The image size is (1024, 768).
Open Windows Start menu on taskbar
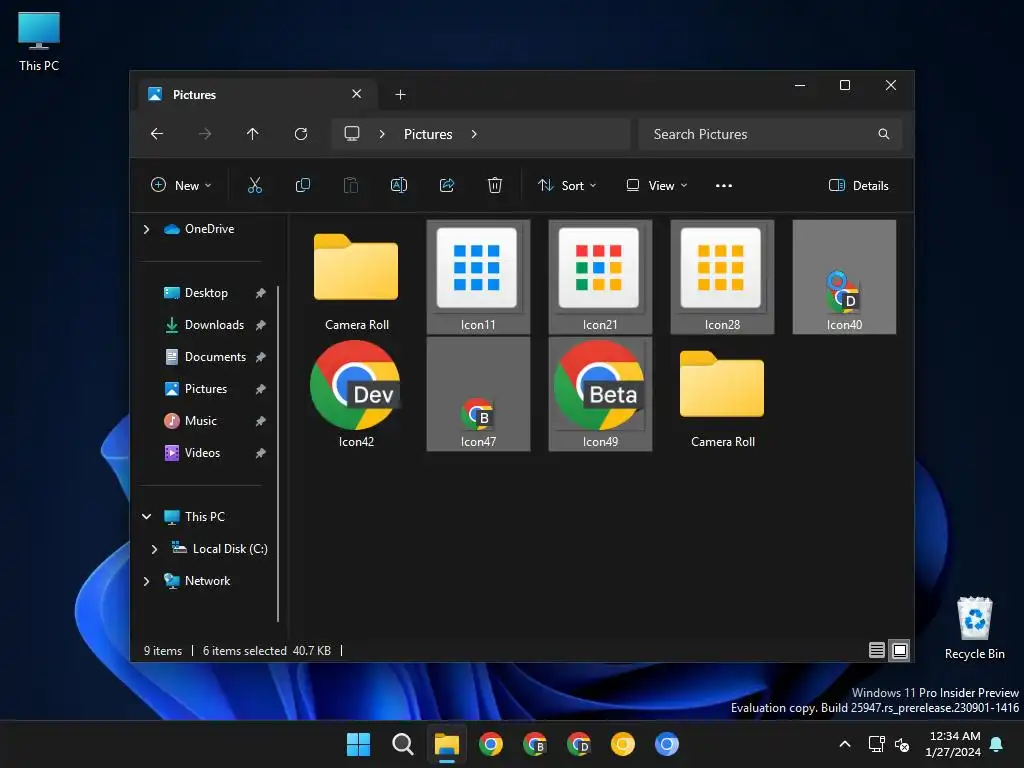click(x=358, y=744)
